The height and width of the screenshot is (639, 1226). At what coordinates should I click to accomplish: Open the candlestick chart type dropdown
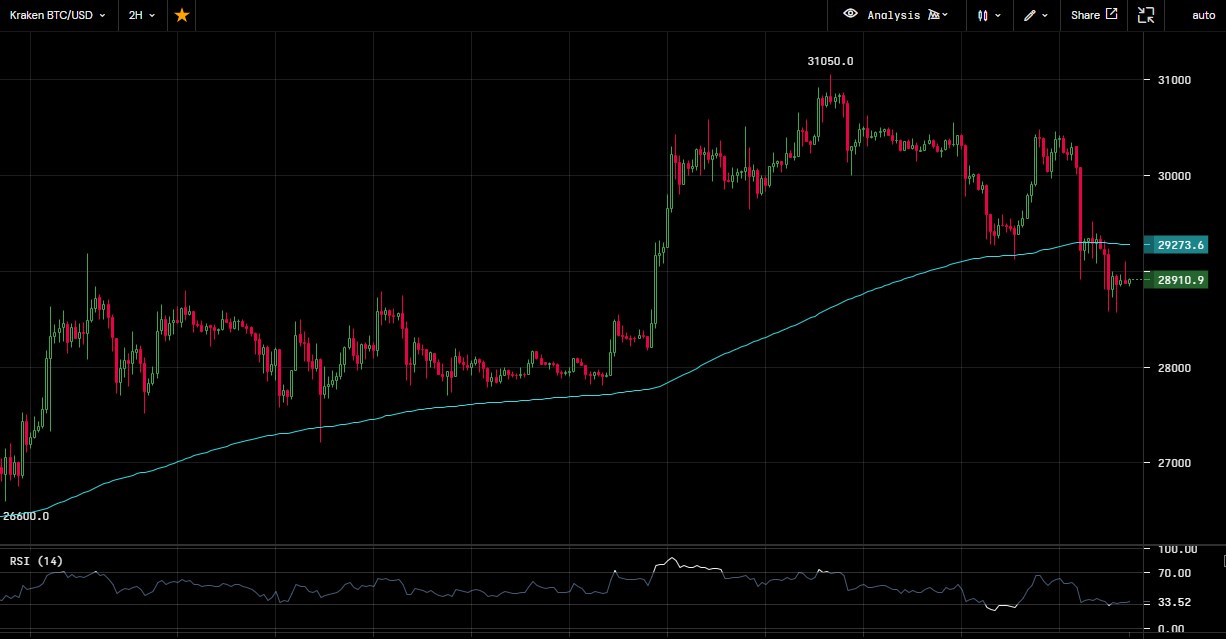[989, 15]
